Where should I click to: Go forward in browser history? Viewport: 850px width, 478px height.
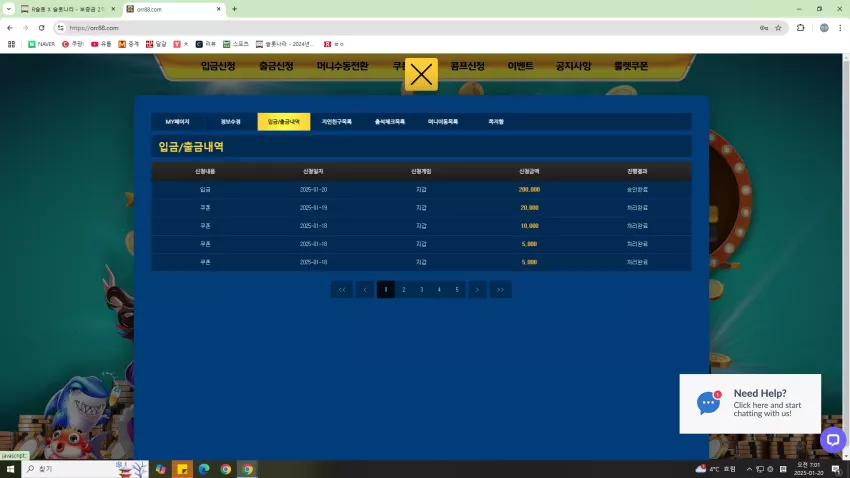tap(25, 28)
